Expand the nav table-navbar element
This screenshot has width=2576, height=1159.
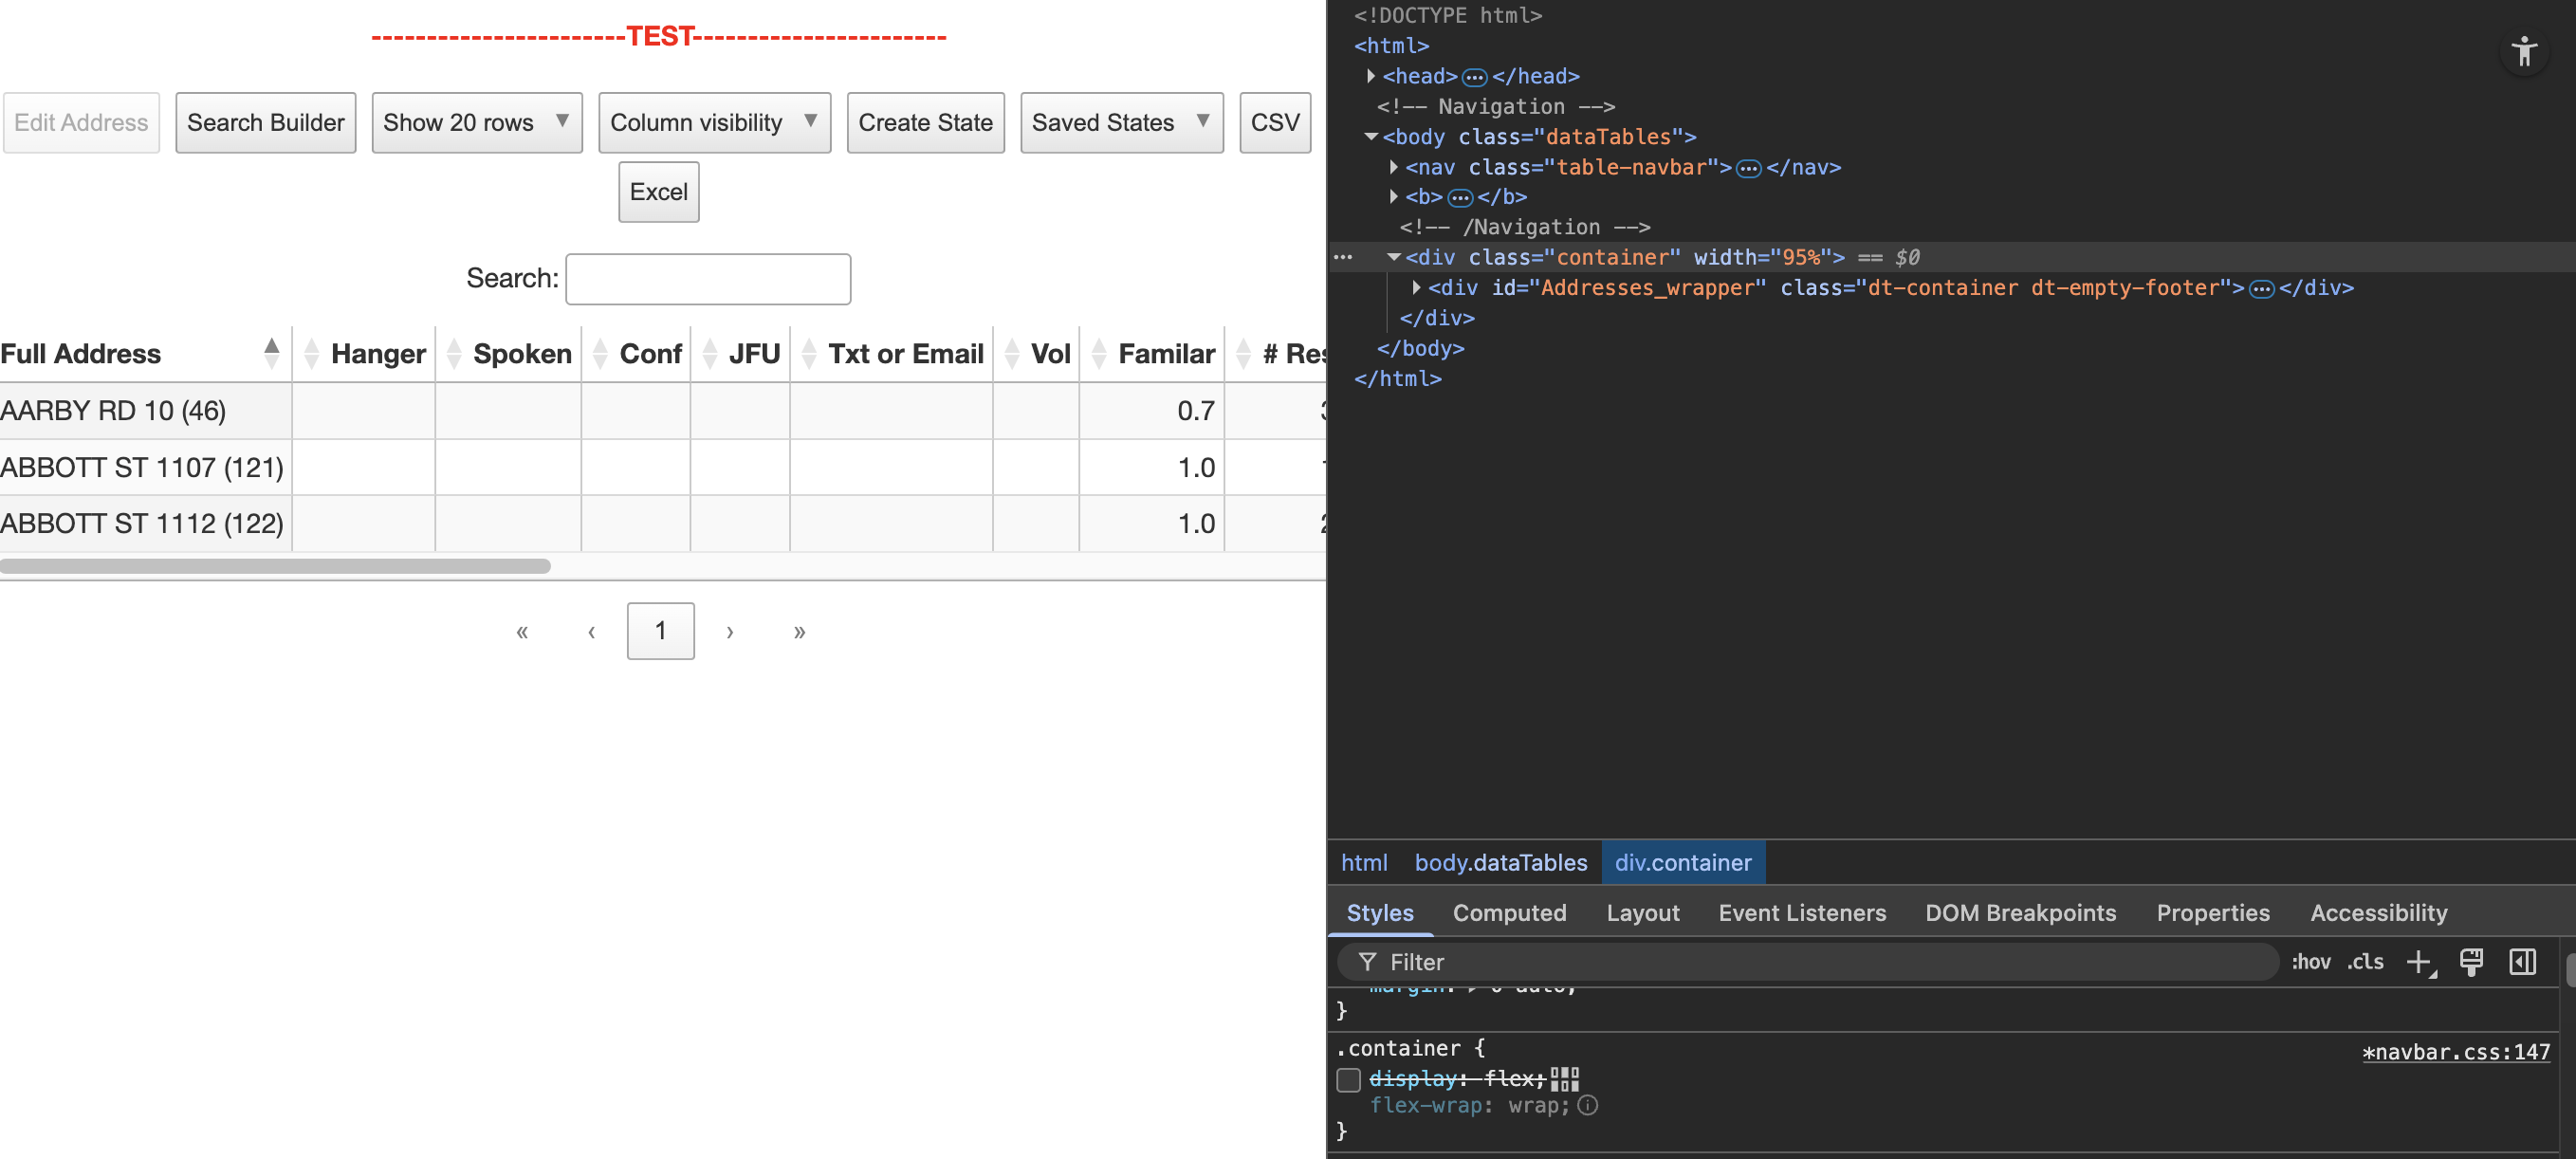point(1394,167)
